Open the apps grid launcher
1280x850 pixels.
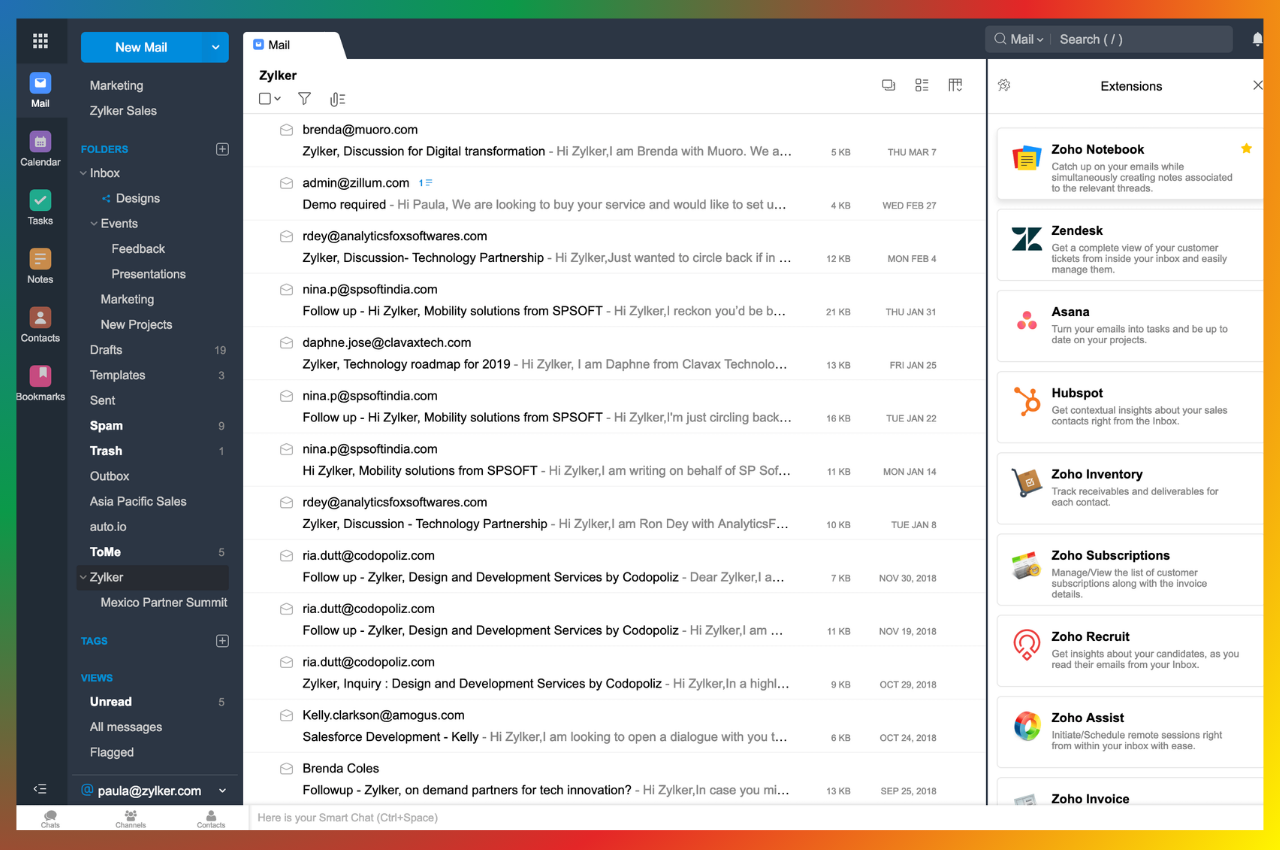[40, 41]
